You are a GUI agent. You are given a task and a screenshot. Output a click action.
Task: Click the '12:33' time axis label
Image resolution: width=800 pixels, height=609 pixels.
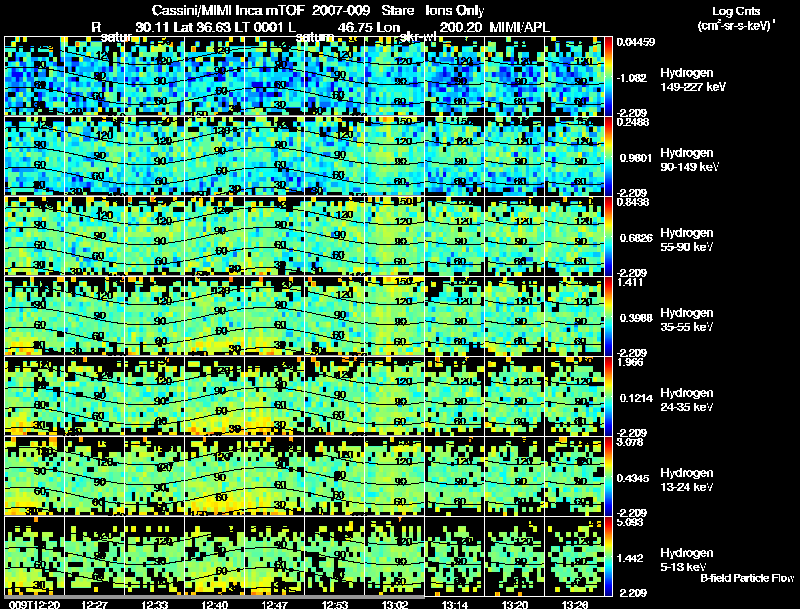pyautogui.click(x=154, y=604)
